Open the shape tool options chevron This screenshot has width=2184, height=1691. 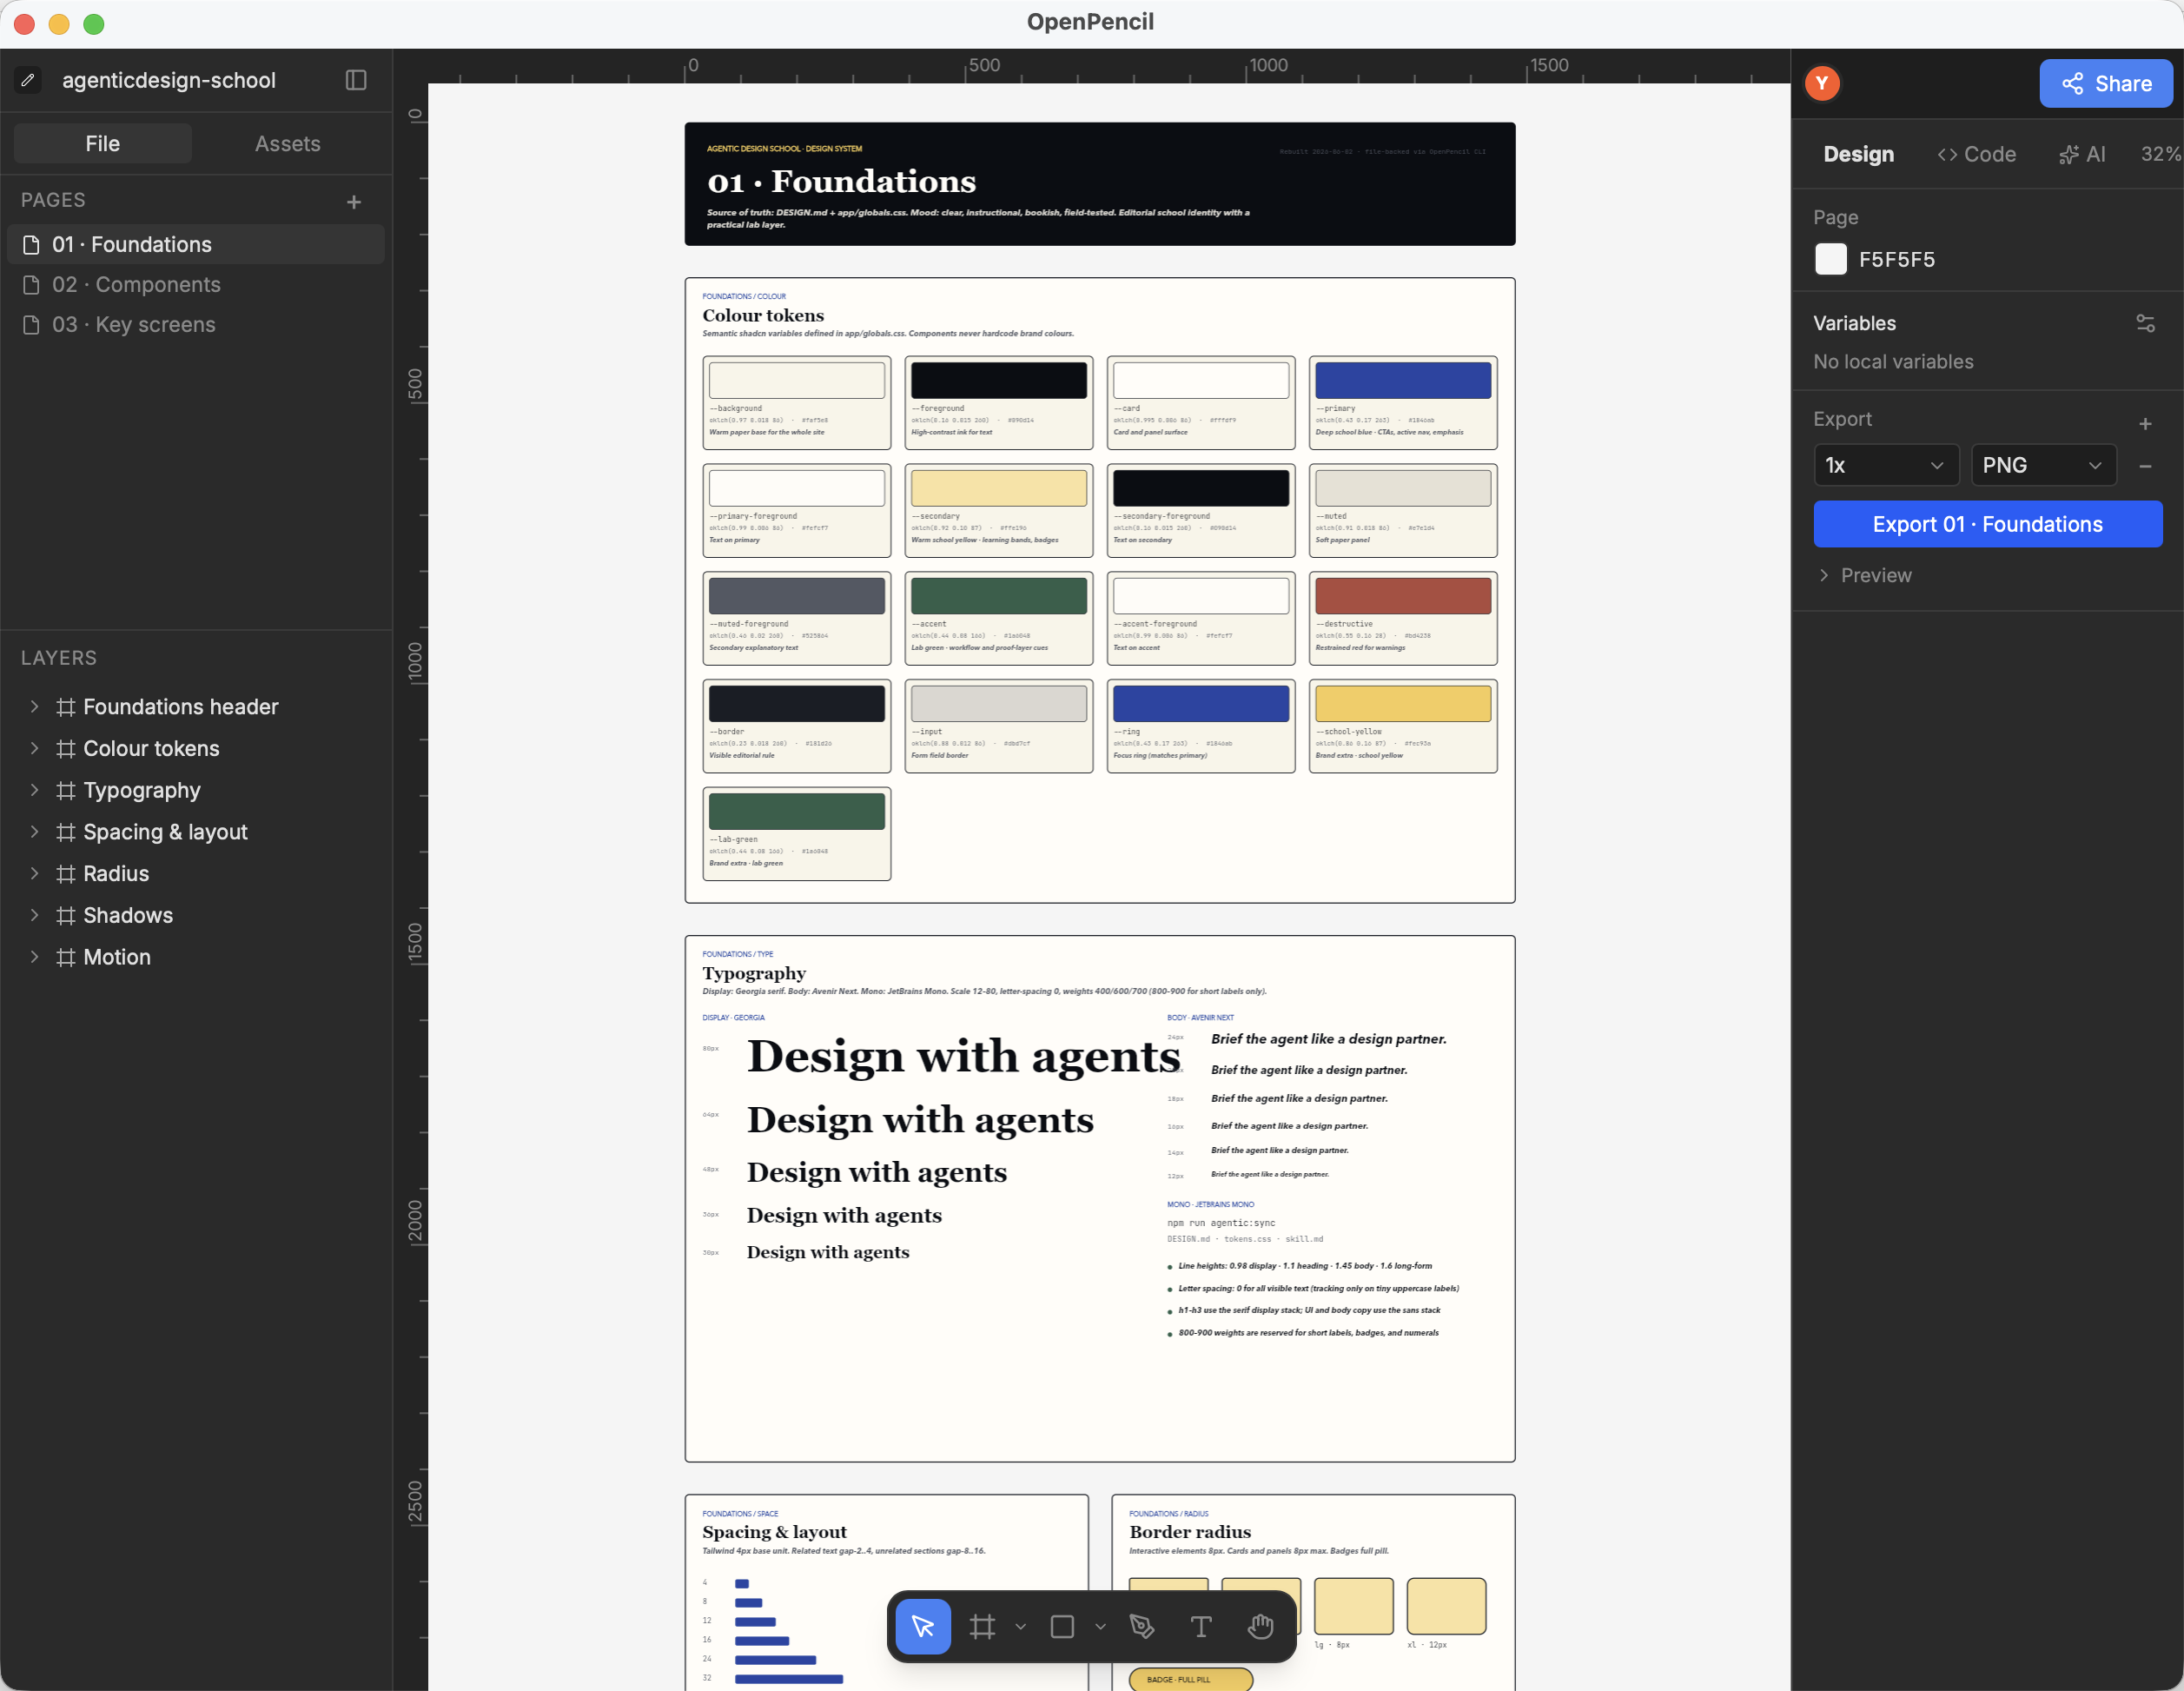click(1100, 1627)
